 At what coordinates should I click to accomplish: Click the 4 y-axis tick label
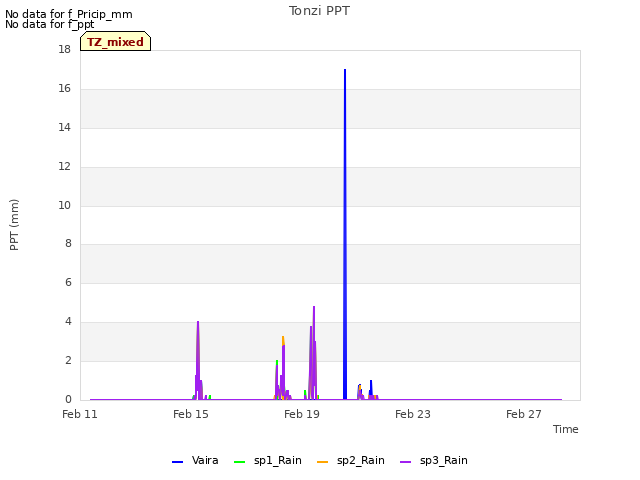[68, 322]
